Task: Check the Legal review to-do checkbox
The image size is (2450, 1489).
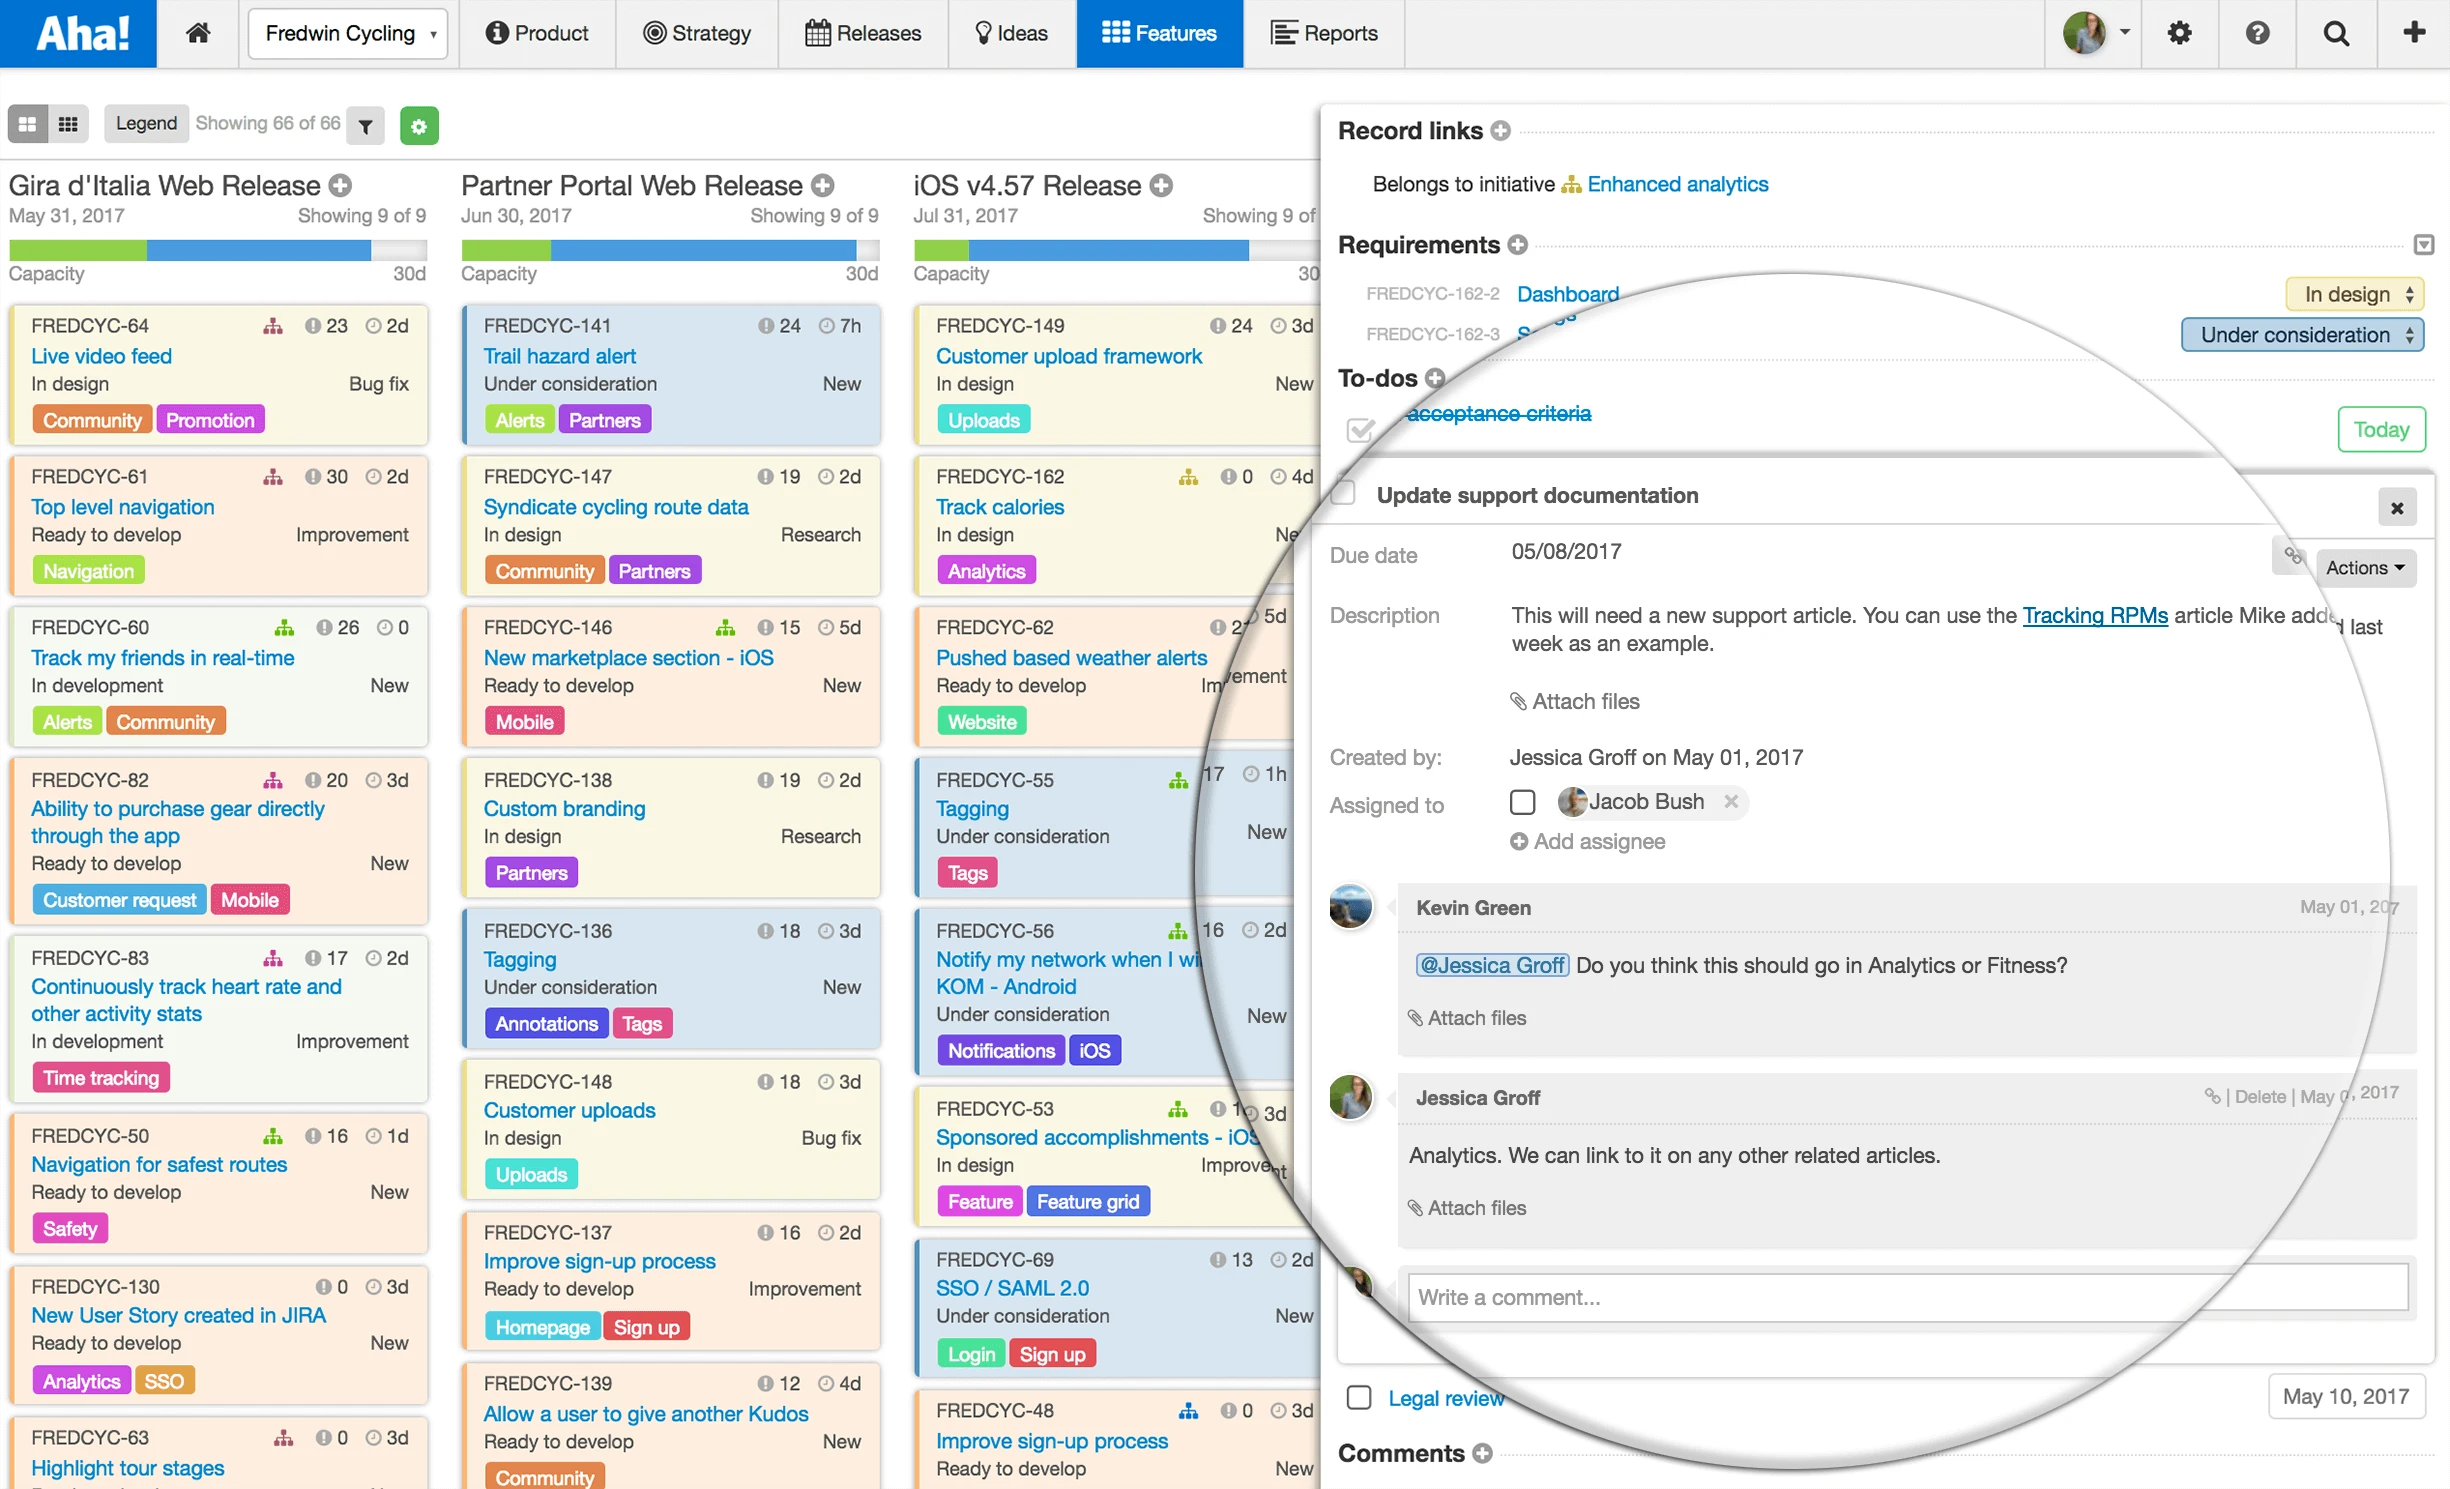Action: pyautogui.click(x=1358, y=1397)
